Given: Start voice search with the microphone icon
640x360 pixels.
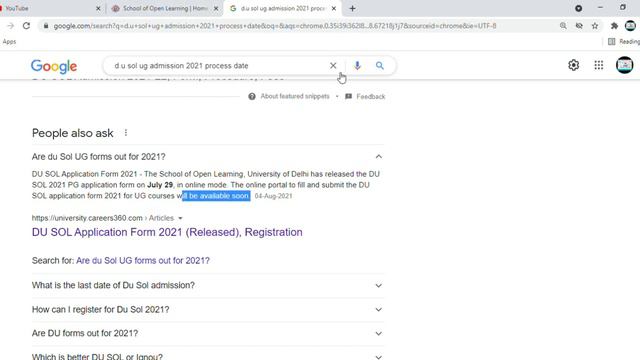Looking at the screenshot, I should [x=357, y=66].
